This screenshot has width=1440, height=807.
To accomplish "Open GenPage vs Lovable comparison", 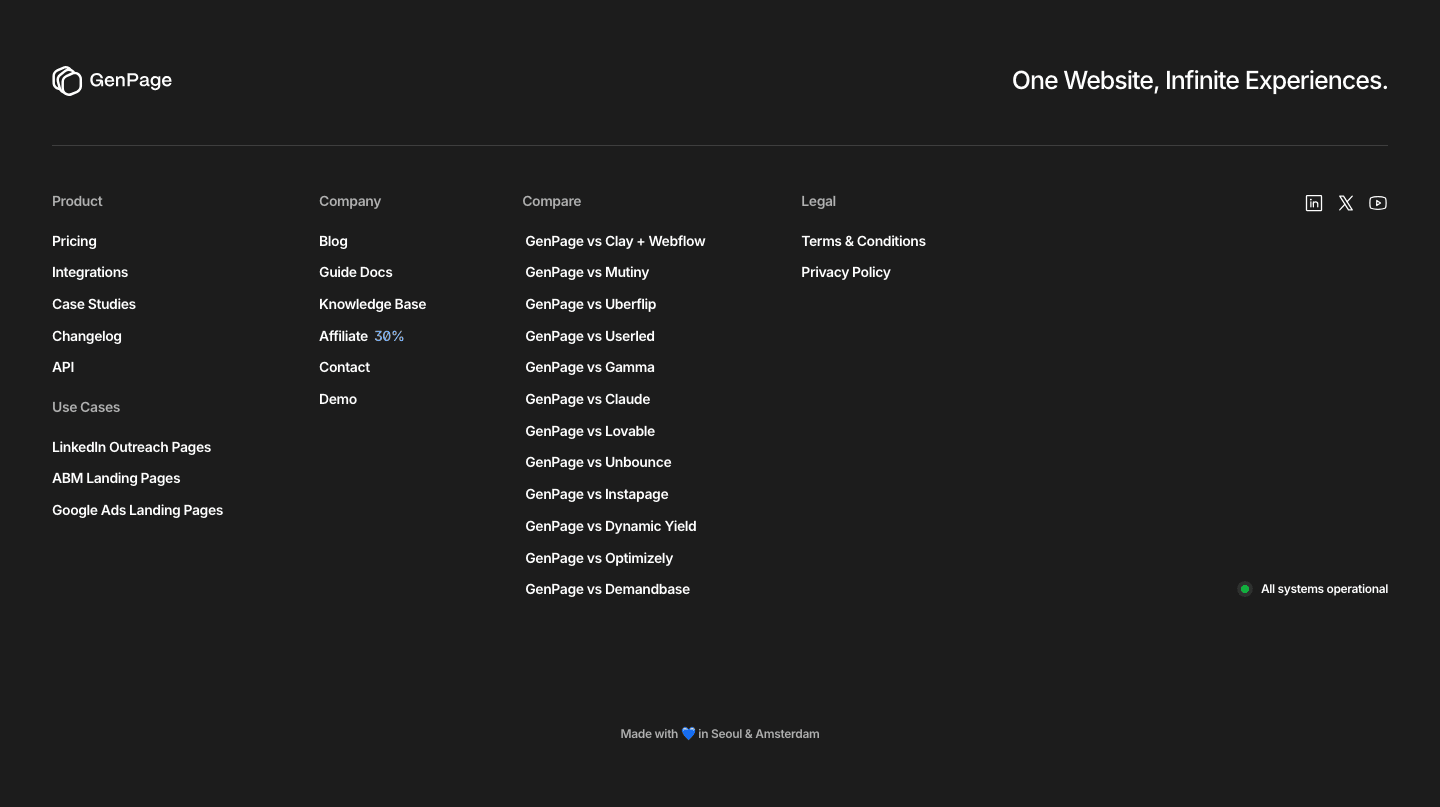I will (590, 431).
